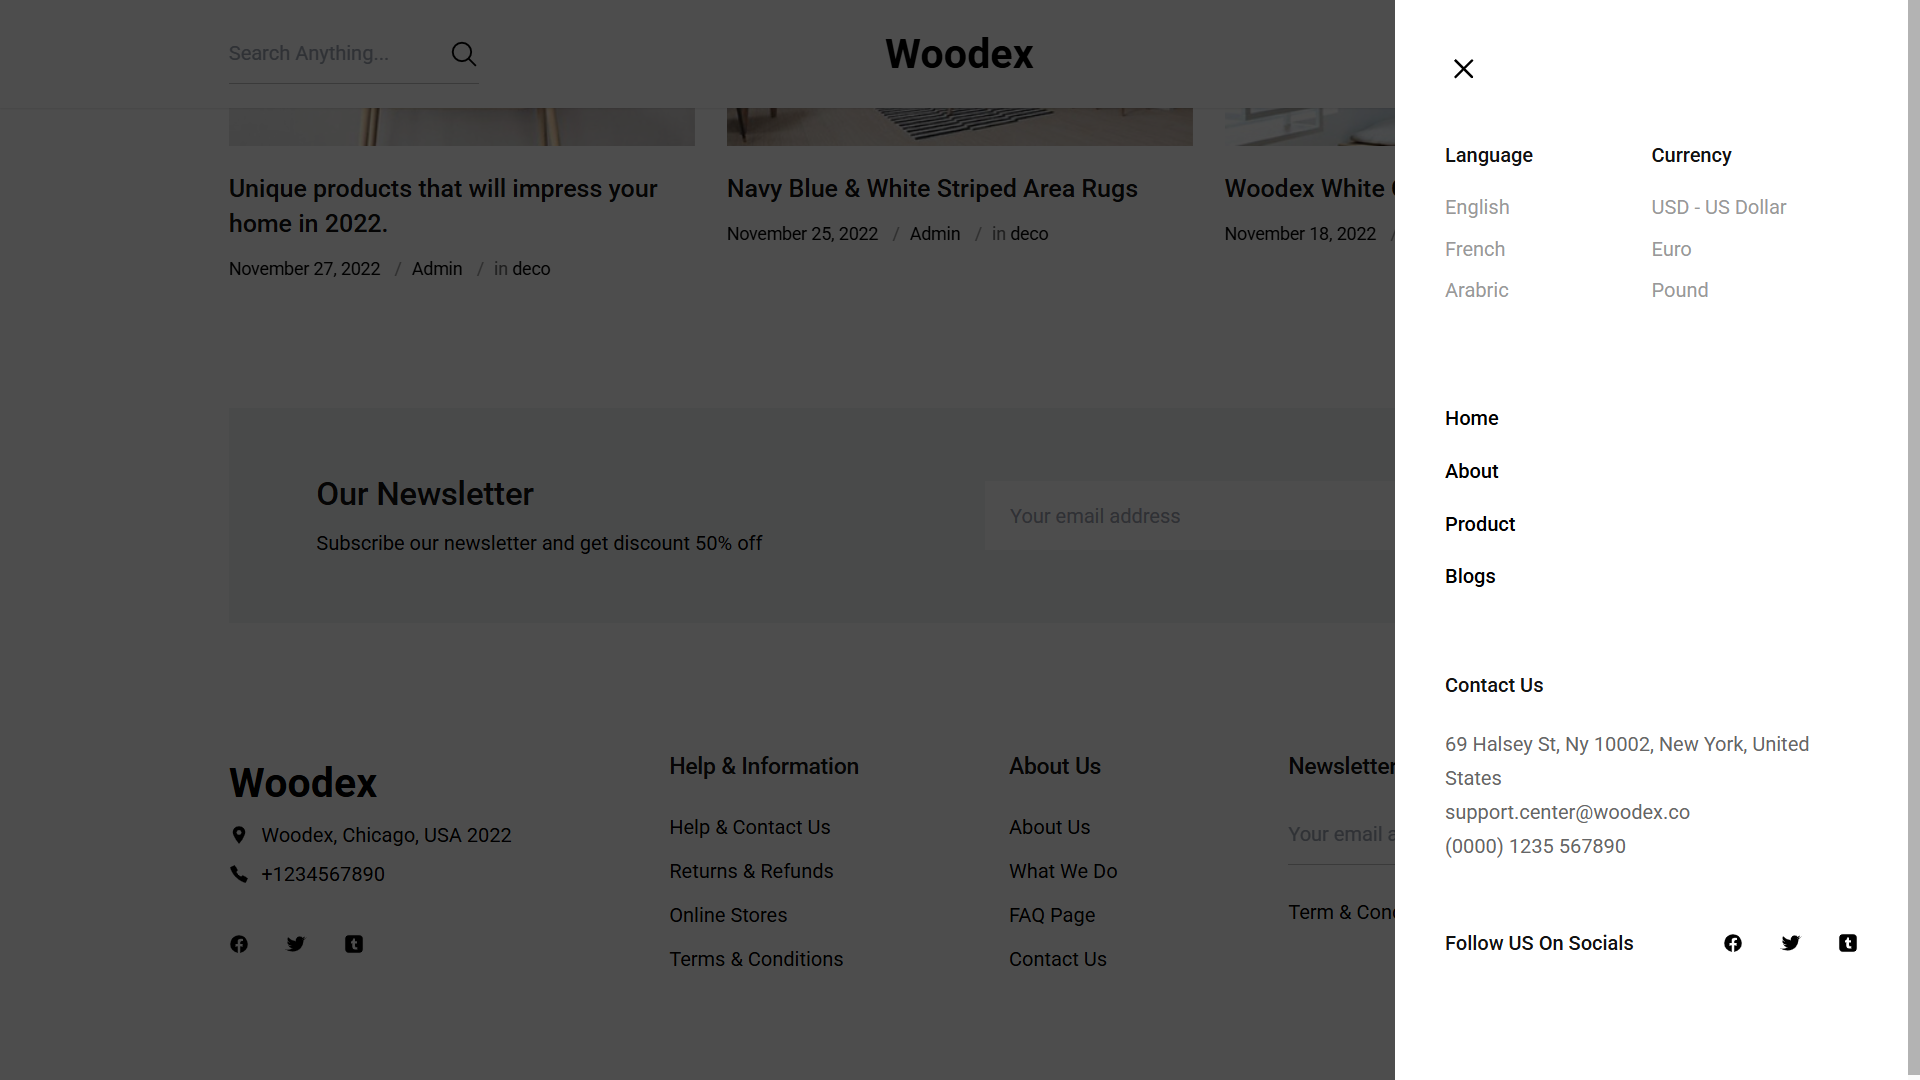The width and height of the screenshot is (1920, 1080).
Task: Click support.center@woodex.co email link
Action: [1566, 812]
